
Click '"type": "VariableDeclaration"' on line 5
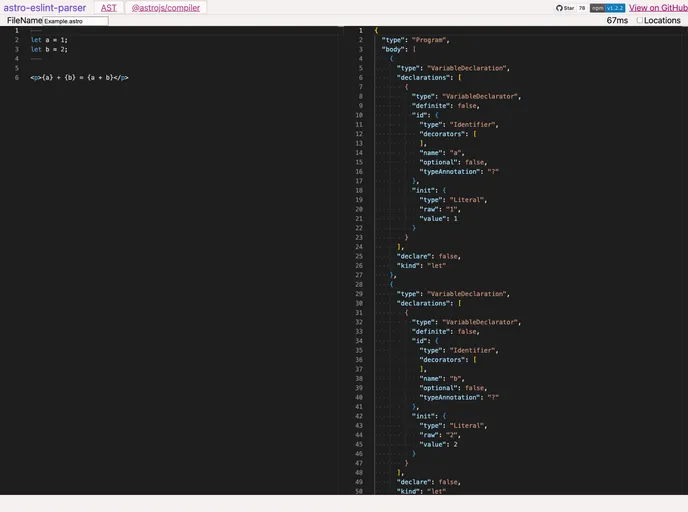(x=453, y=68)
